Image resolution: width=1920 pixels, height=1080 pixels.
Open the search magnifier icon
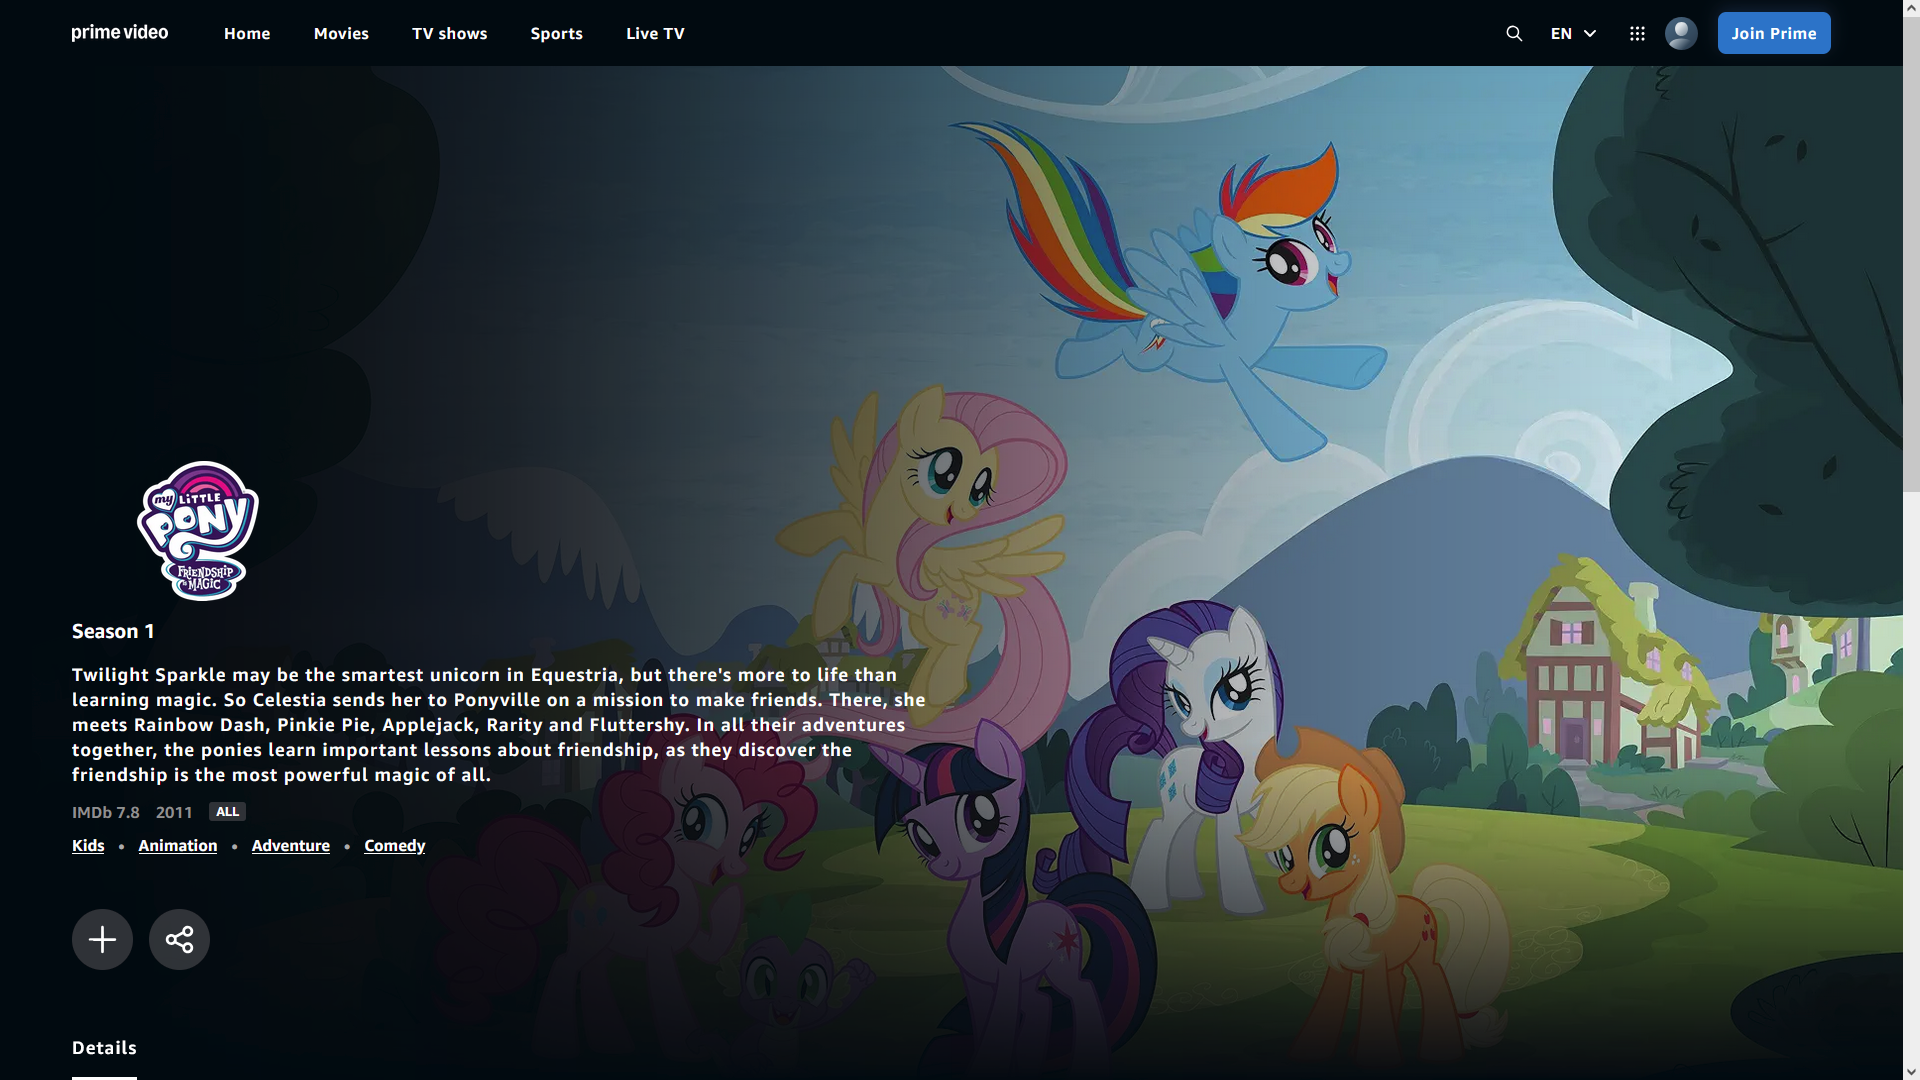[x=1514, y=33]
